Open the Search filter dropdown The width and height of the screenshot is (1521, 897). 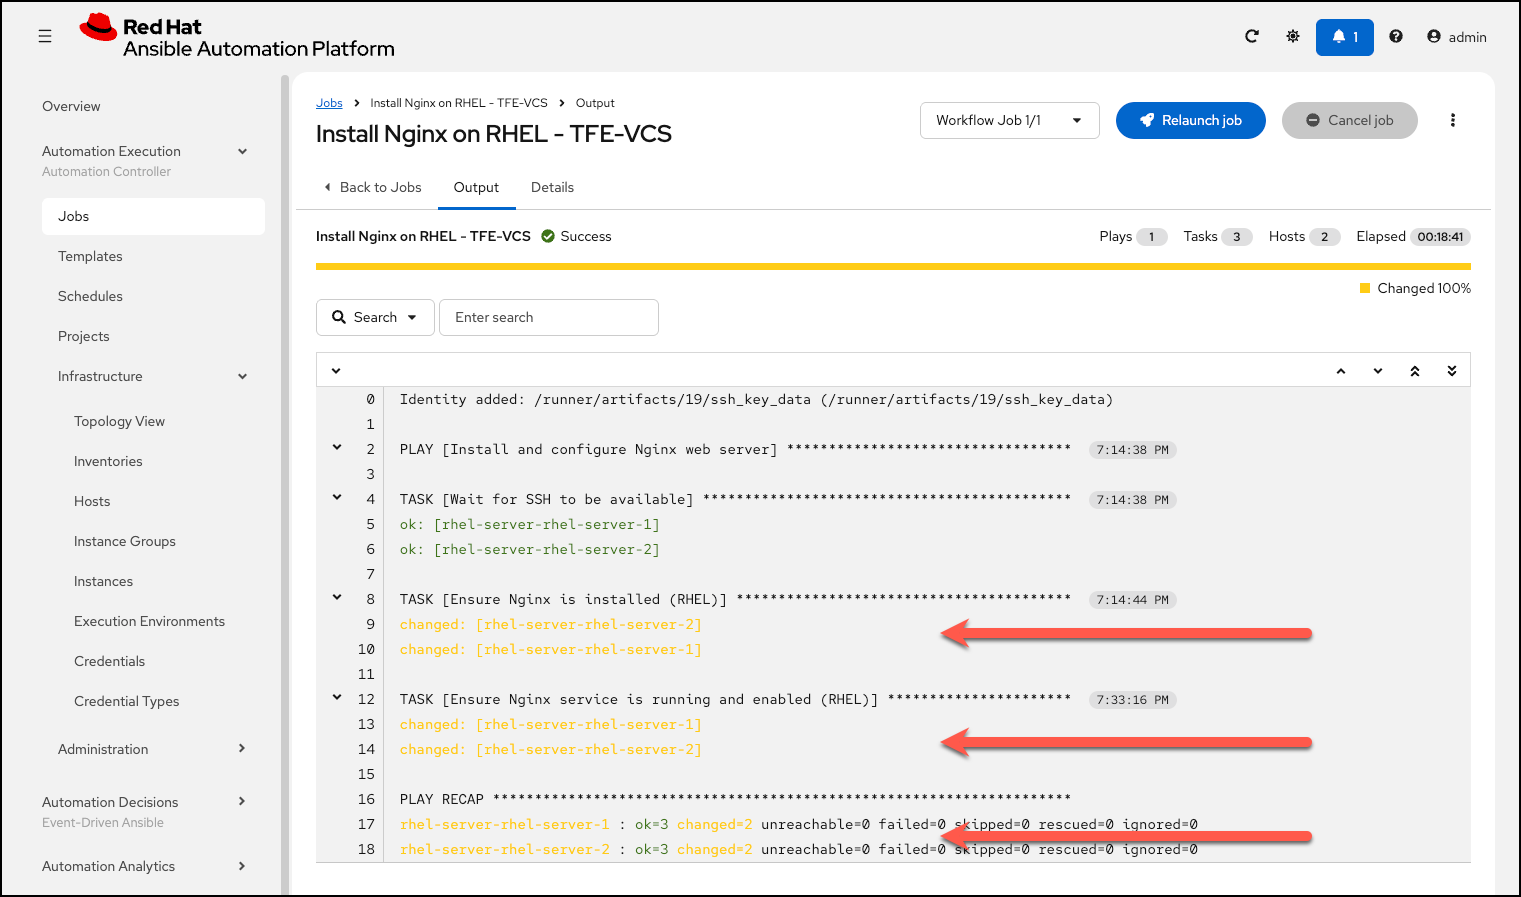(x=375, y=317)
